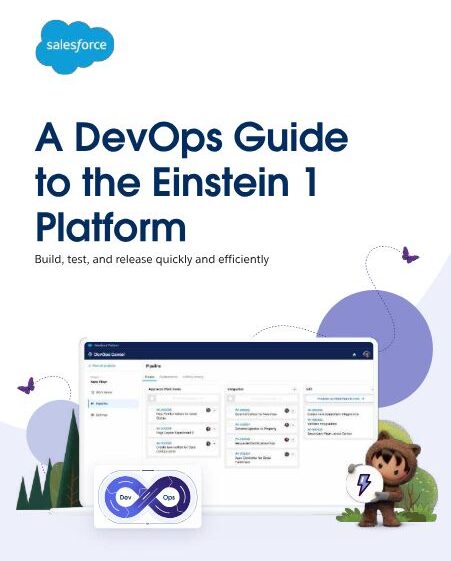The image size is (451, 561).
Task: Select the Pipeline item in the sidebar
Action: [112, 404]
